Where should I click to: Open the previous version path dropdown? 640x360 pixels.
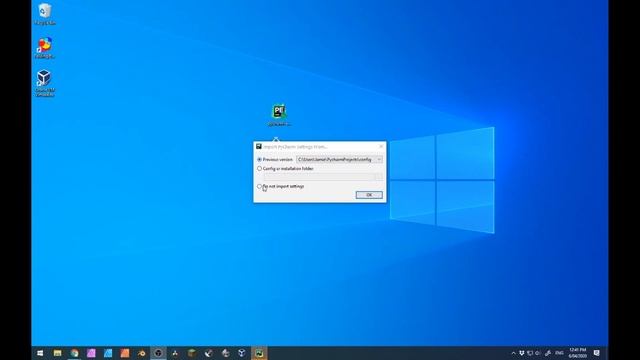tap(379, 160)
